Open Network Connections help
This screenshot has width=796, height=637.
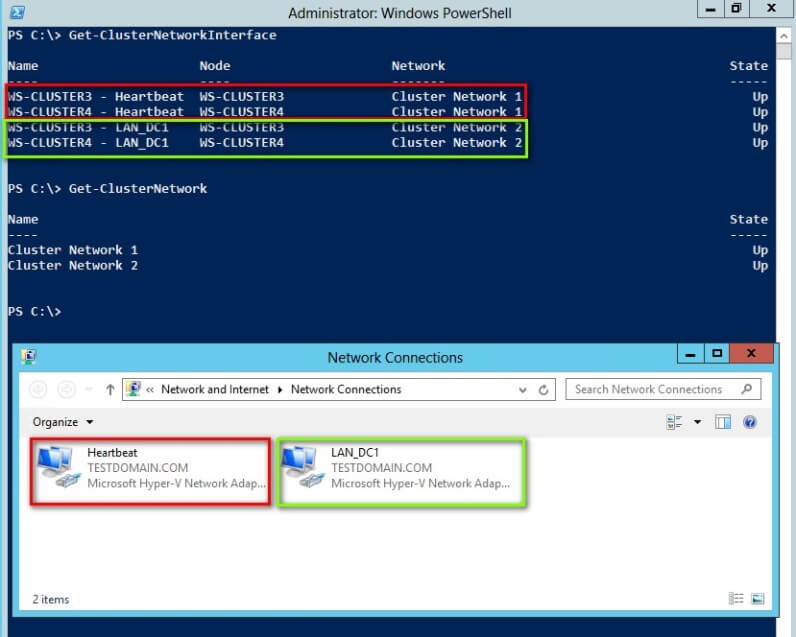coord(750,422)
